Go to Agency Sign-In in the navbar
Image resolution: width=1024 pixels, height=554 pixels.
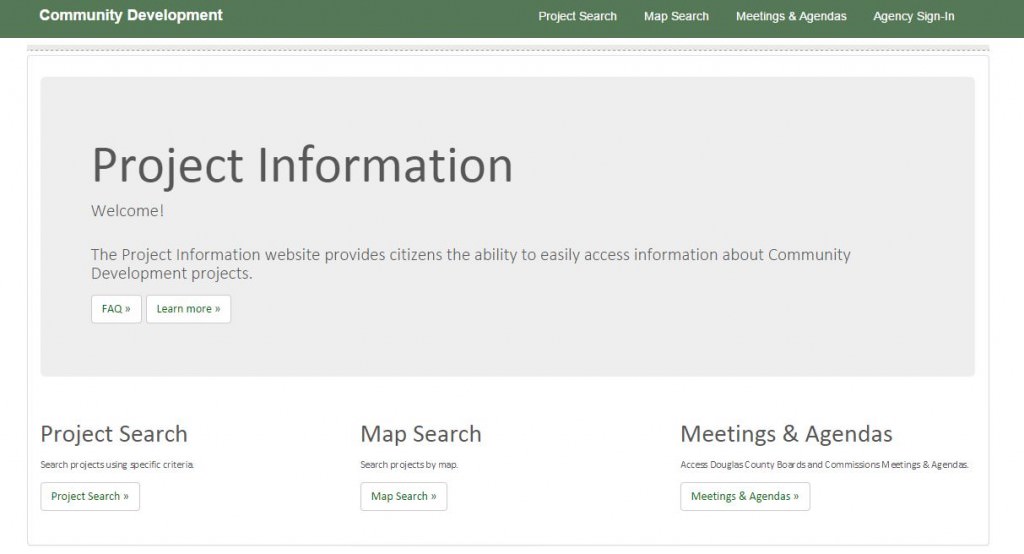tap(914, 16)
